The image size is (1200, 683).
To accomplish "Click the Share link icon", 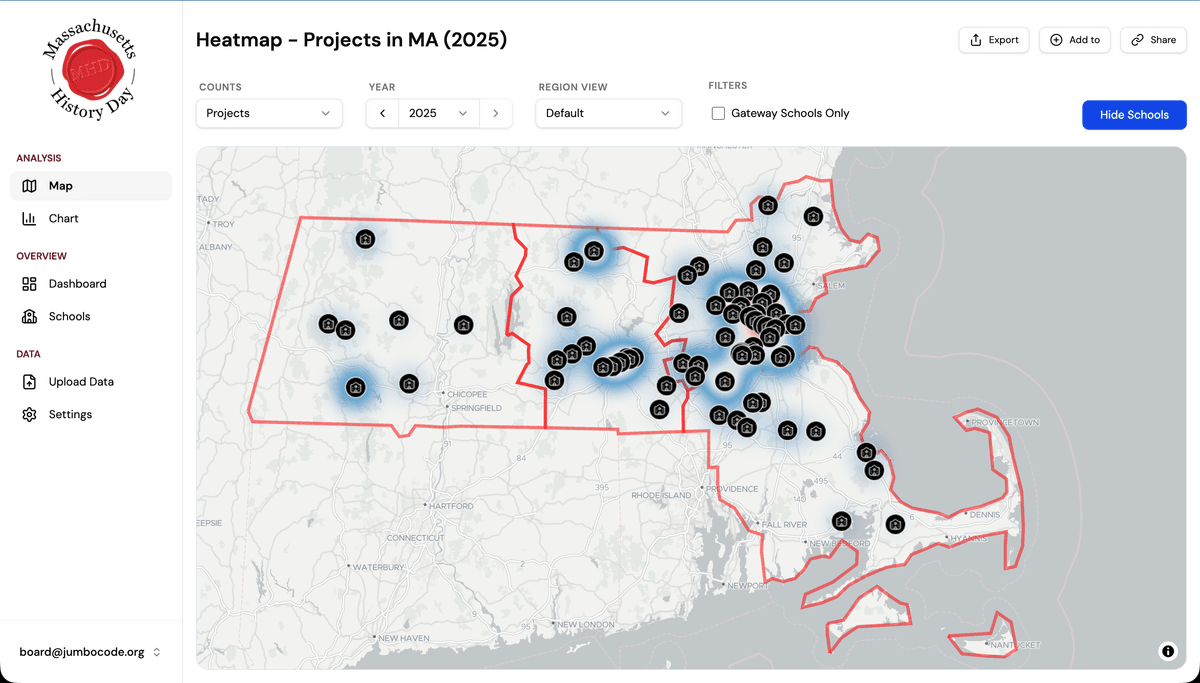I will [x=1137, y=40].
